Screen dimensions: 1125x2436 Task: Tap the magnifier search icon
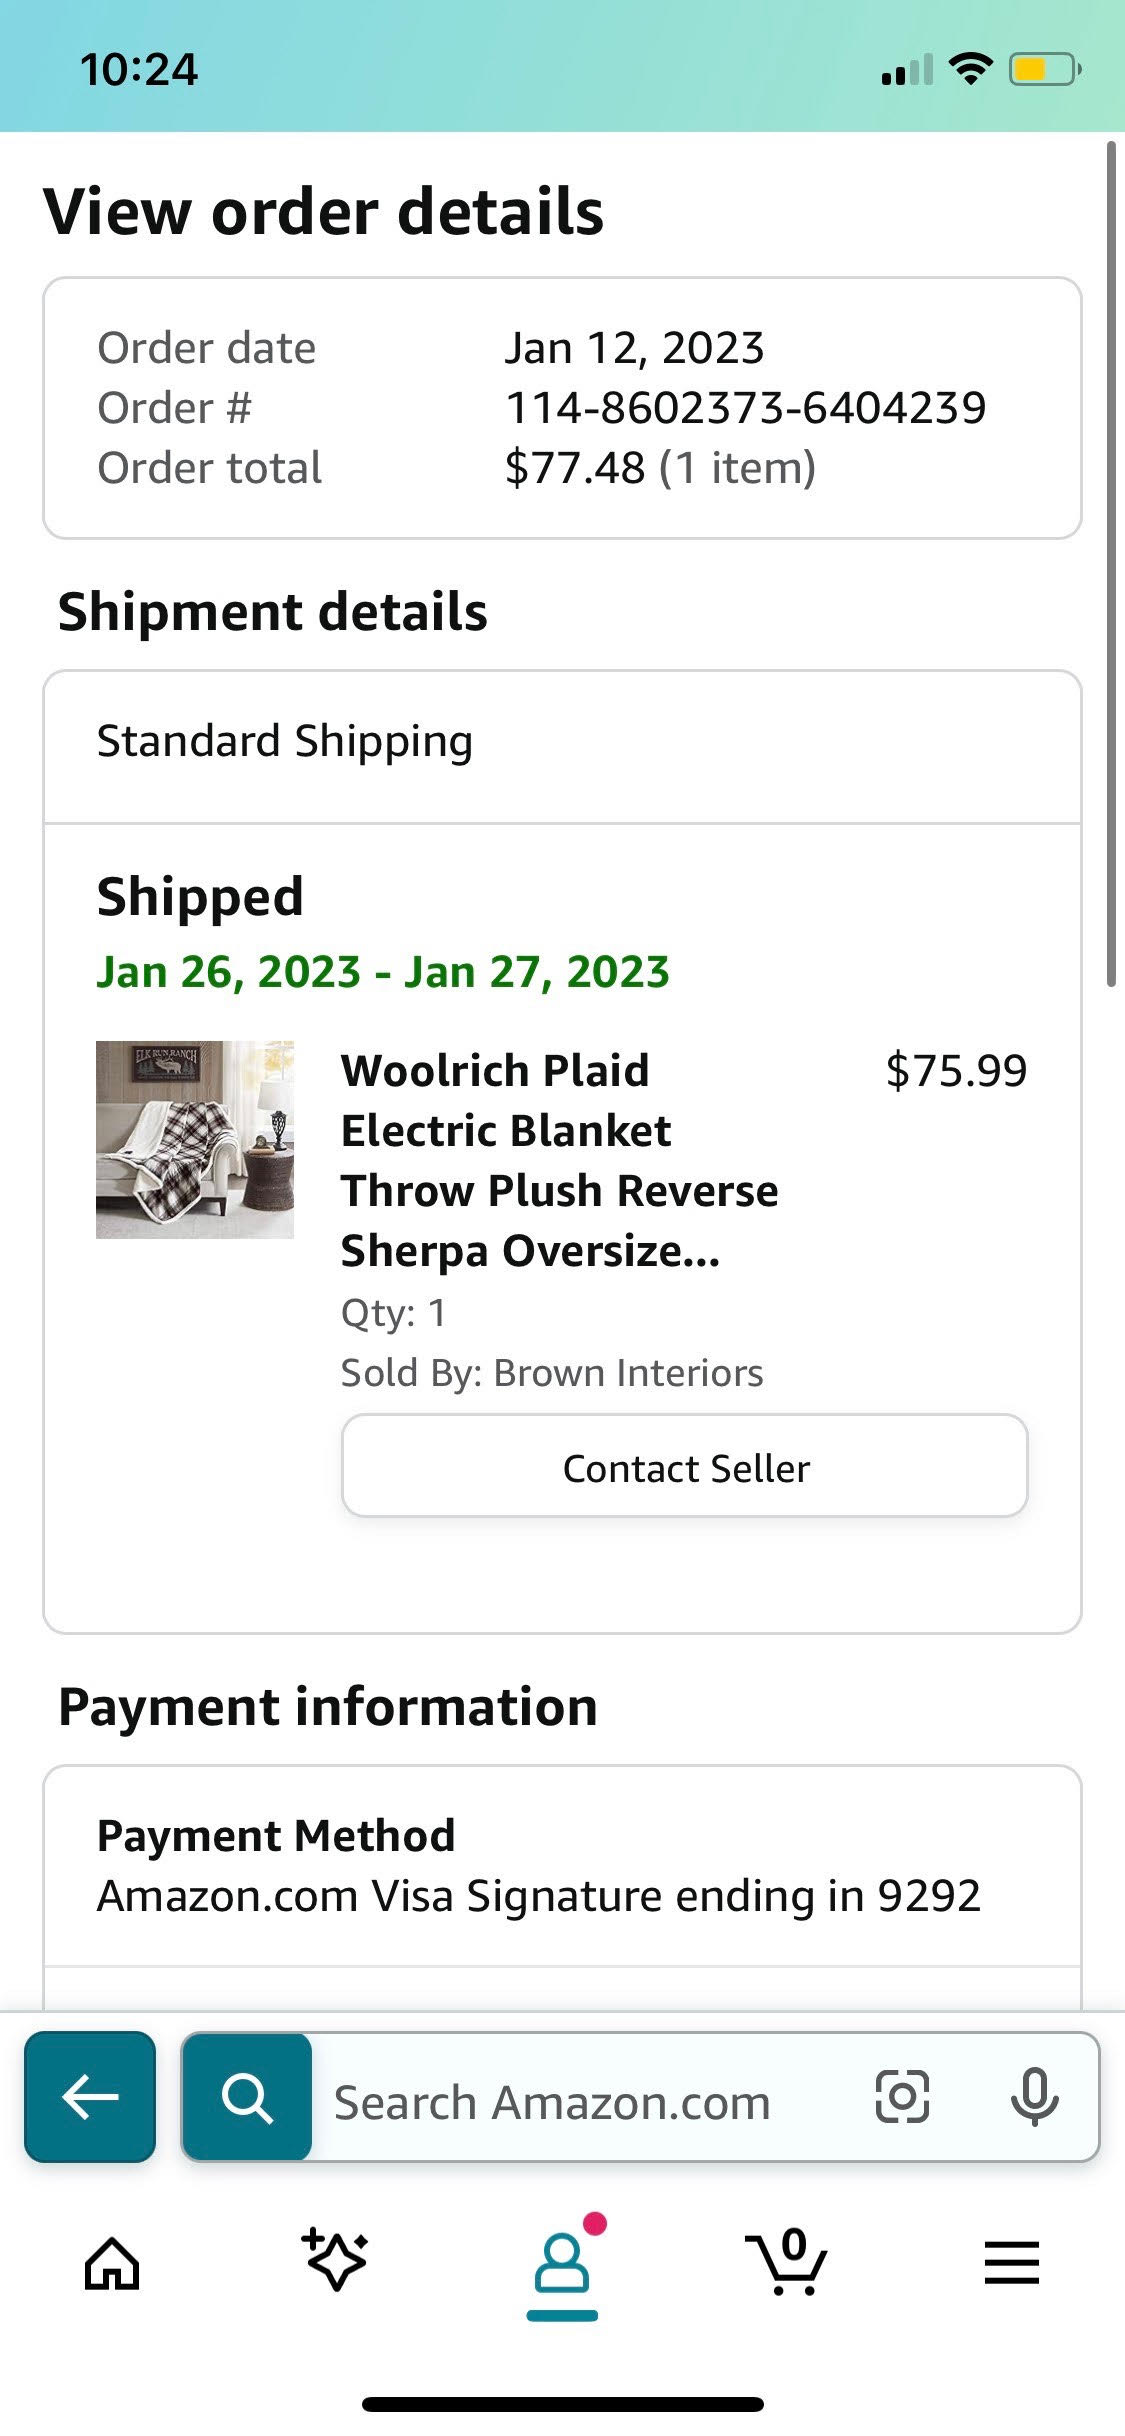(247, 2097)
